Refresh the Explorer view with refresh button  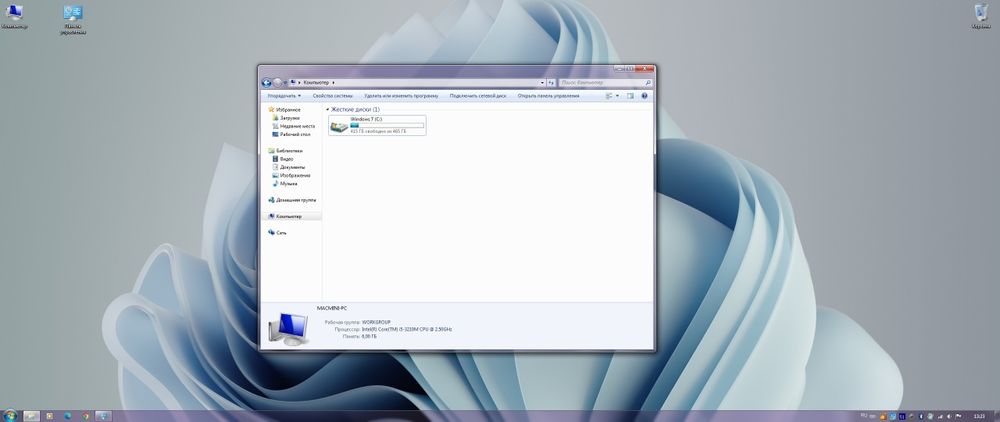coord(551,83)
